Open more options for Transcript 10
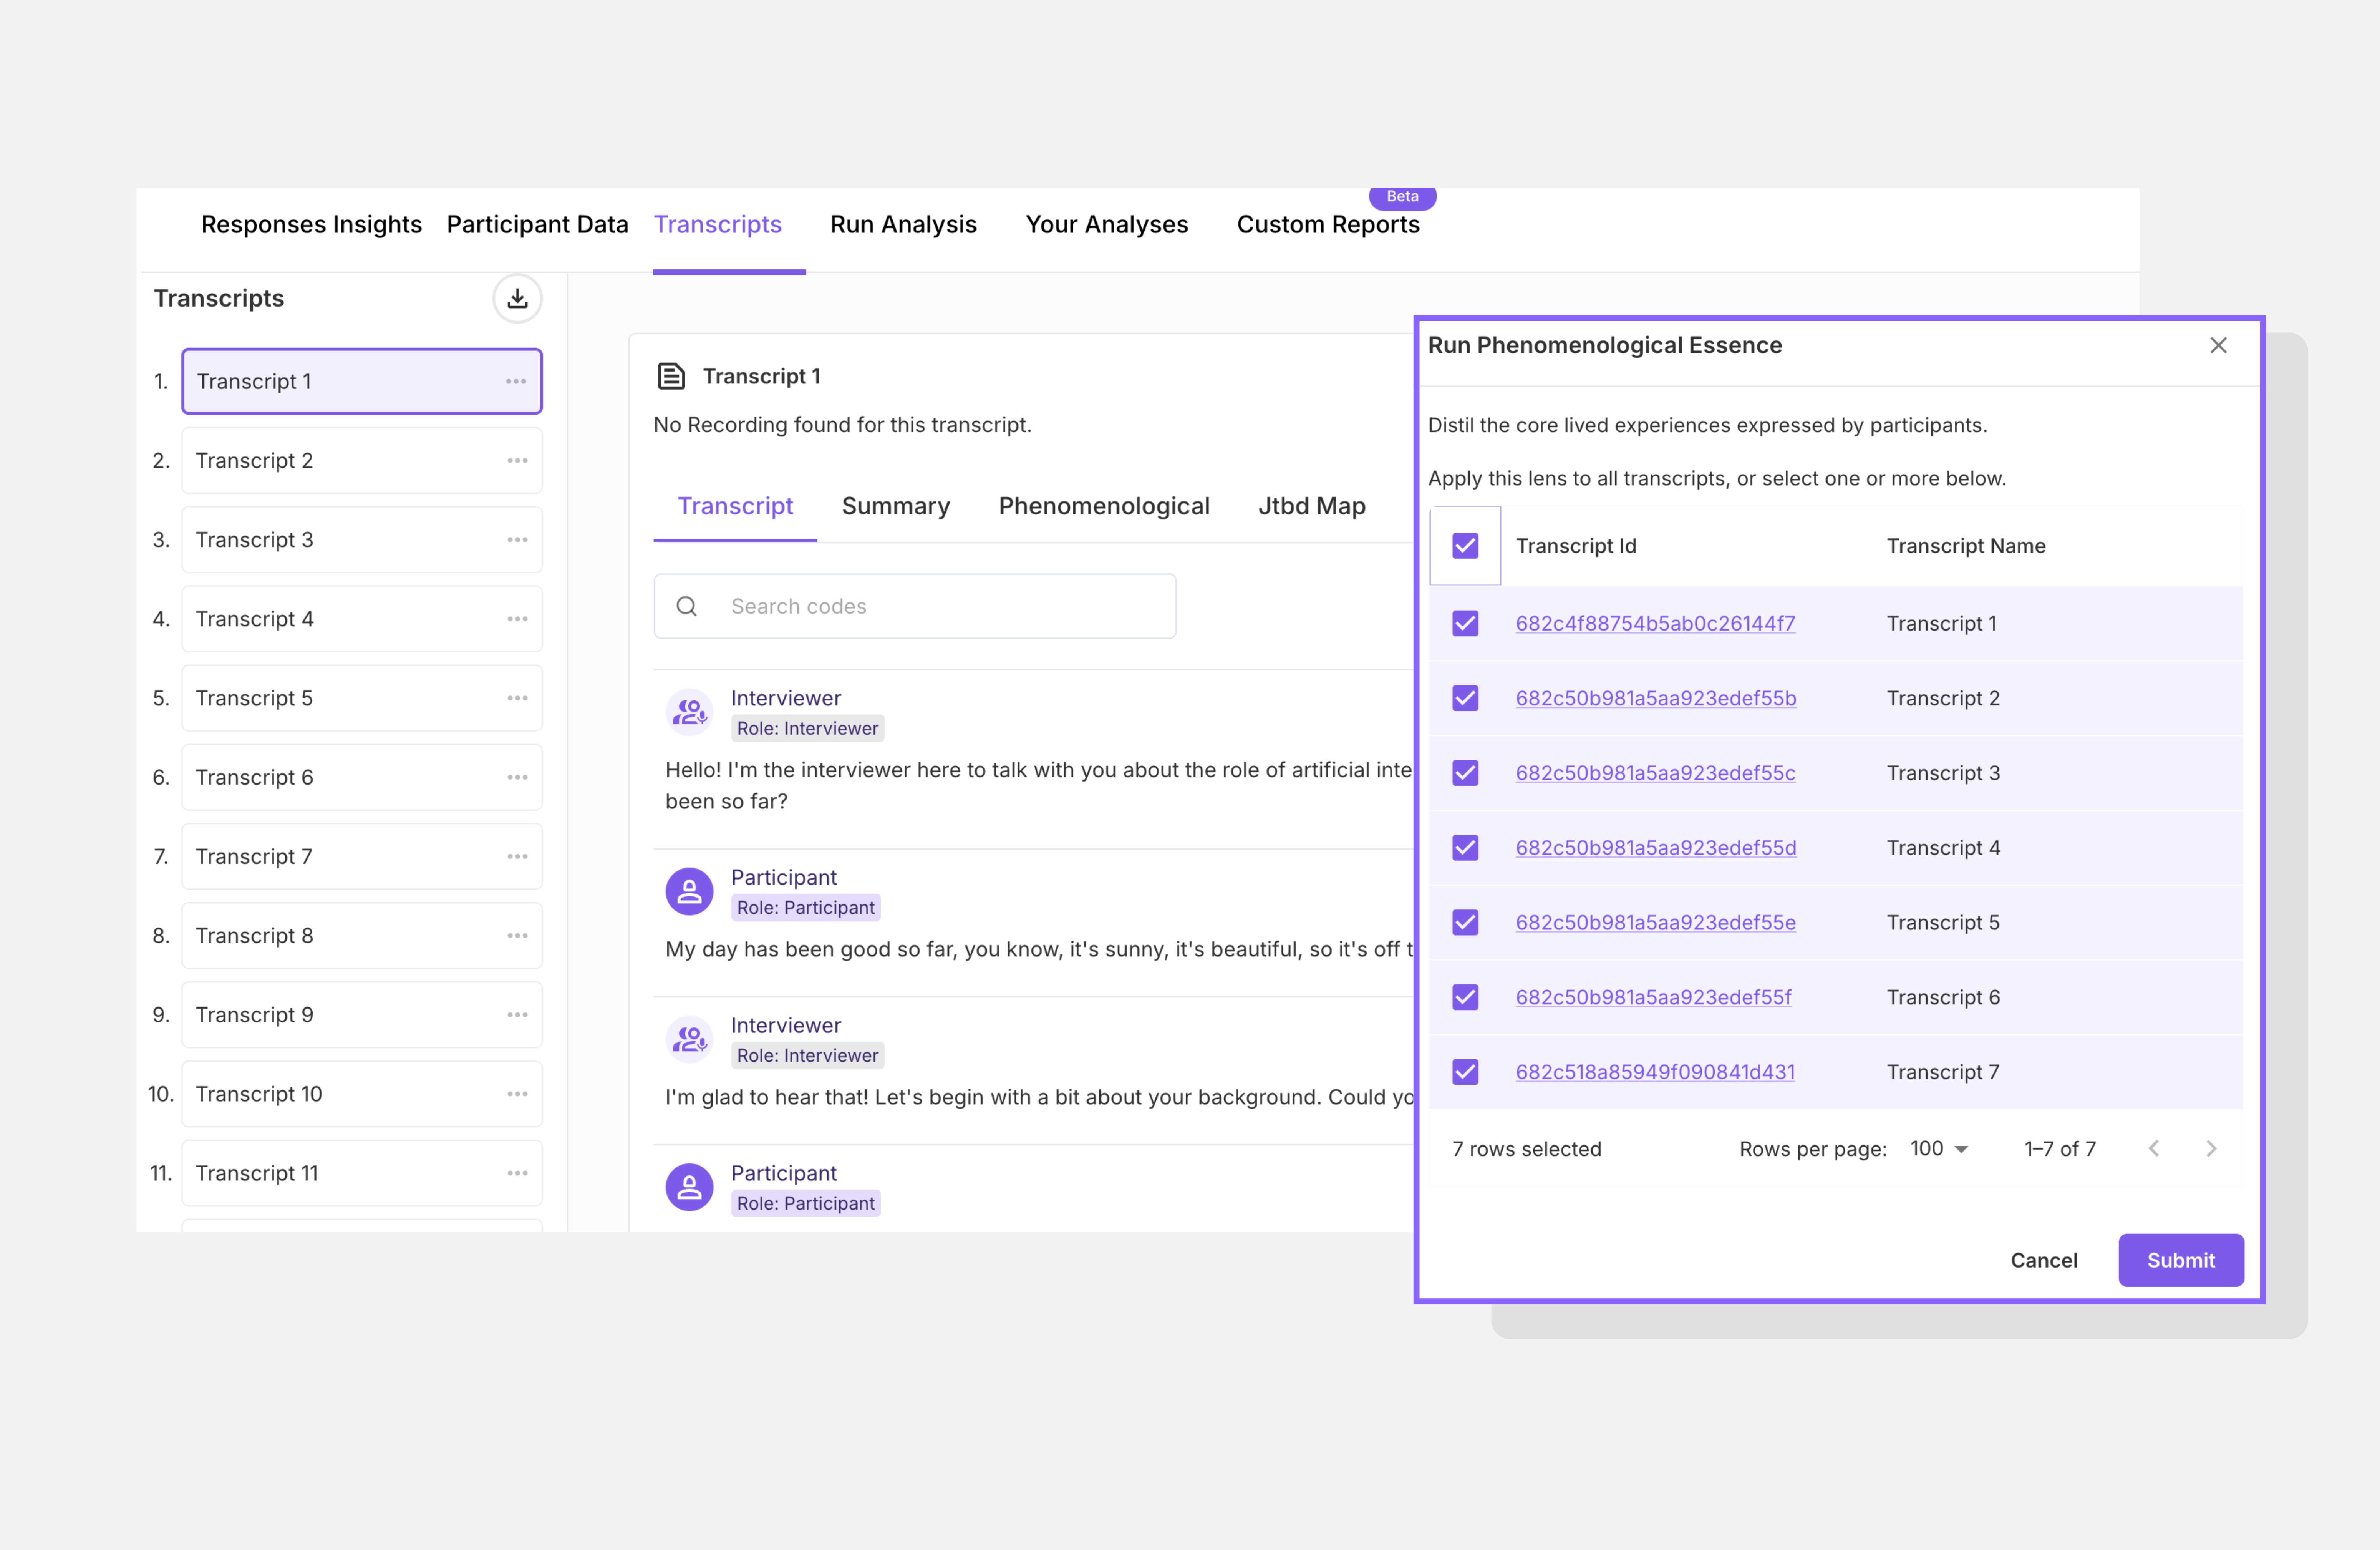Image resolution: width=2380 pixels, height=1550 pixels. pos(517,1093)
